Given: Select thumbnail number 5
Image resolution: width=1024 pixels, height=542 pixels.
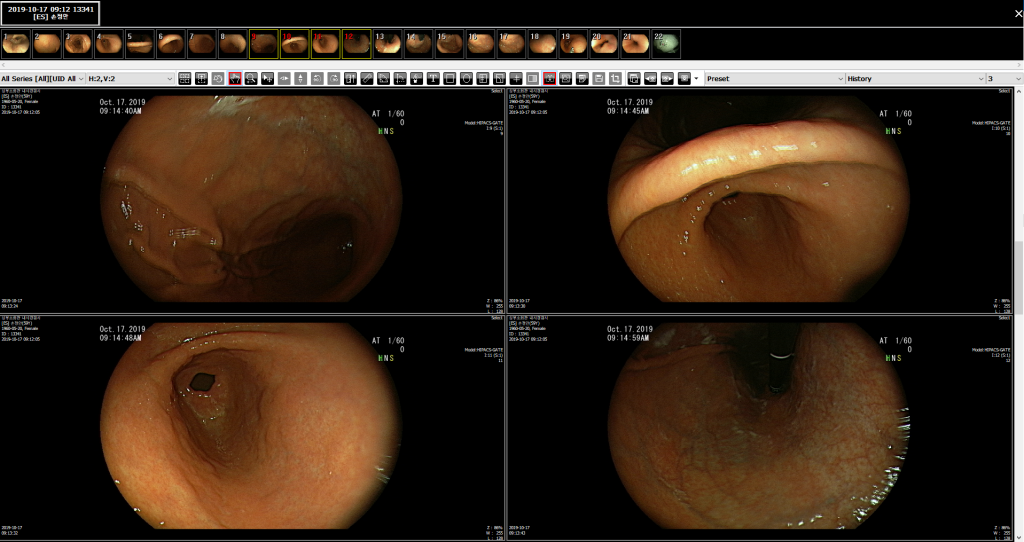Looking at the screenshot, I should (x=140, y=44).
